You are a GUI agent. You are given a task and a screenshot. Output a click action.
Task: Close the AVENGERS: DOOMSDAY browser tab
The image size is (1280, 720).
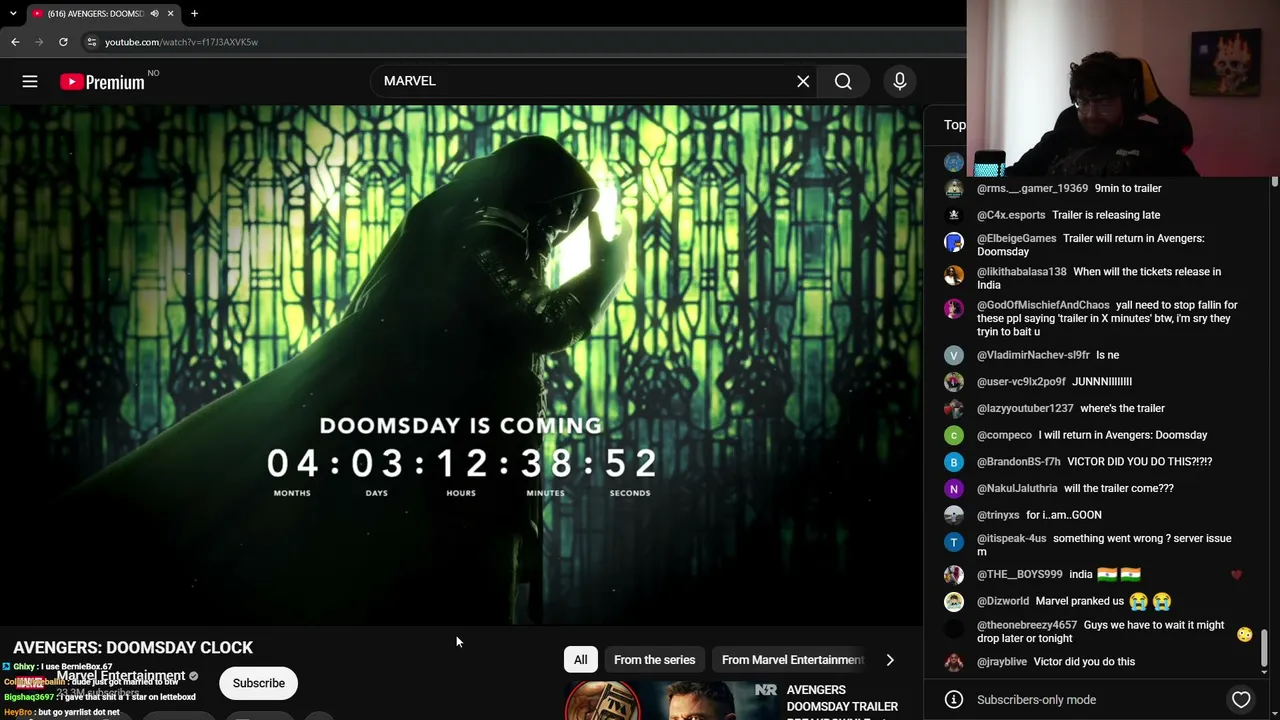170,14
